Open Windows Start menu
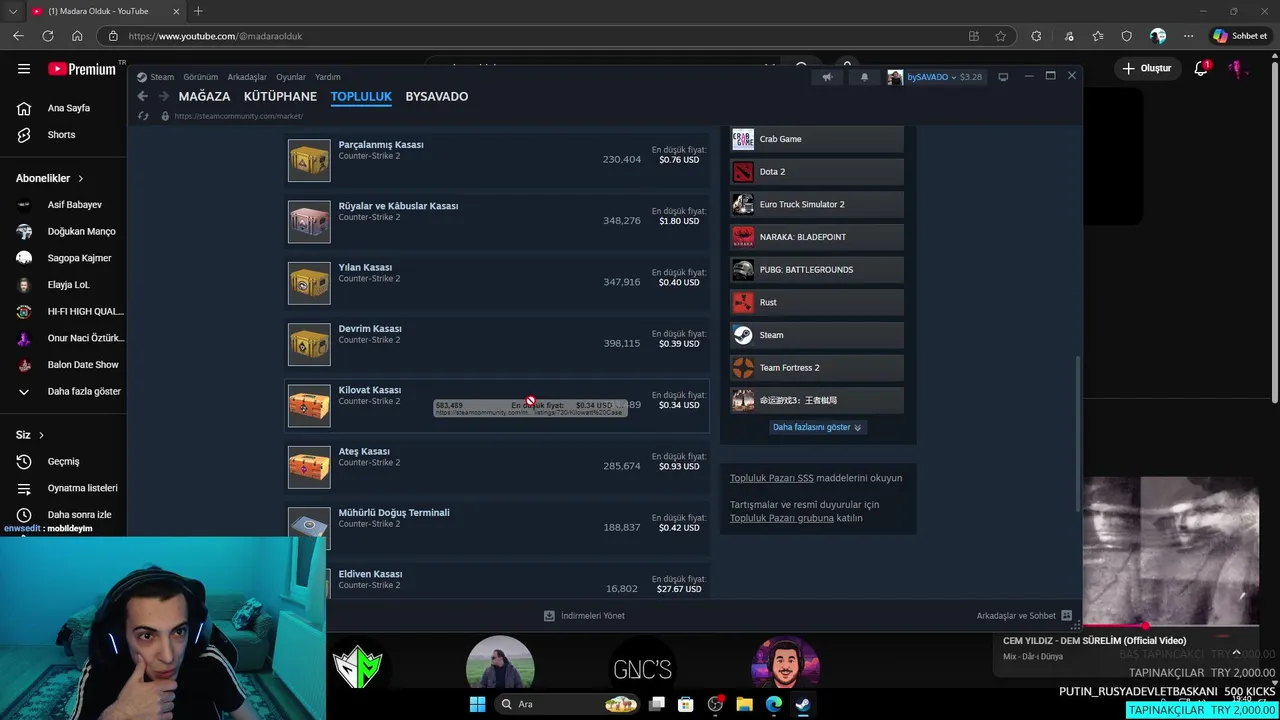1280x720 pixels. coord(477,704)
